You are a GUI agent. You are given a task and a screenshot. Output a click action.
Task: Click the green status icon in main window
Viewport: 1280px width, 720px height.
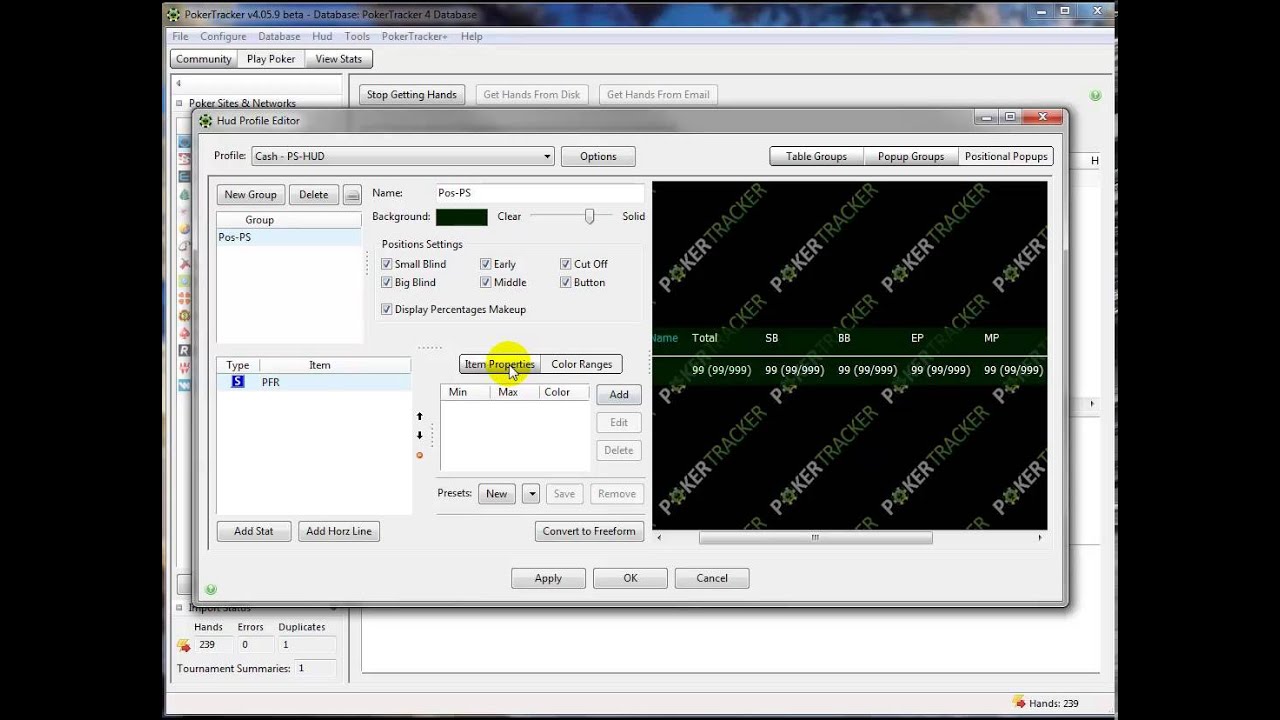point(1095,95)
